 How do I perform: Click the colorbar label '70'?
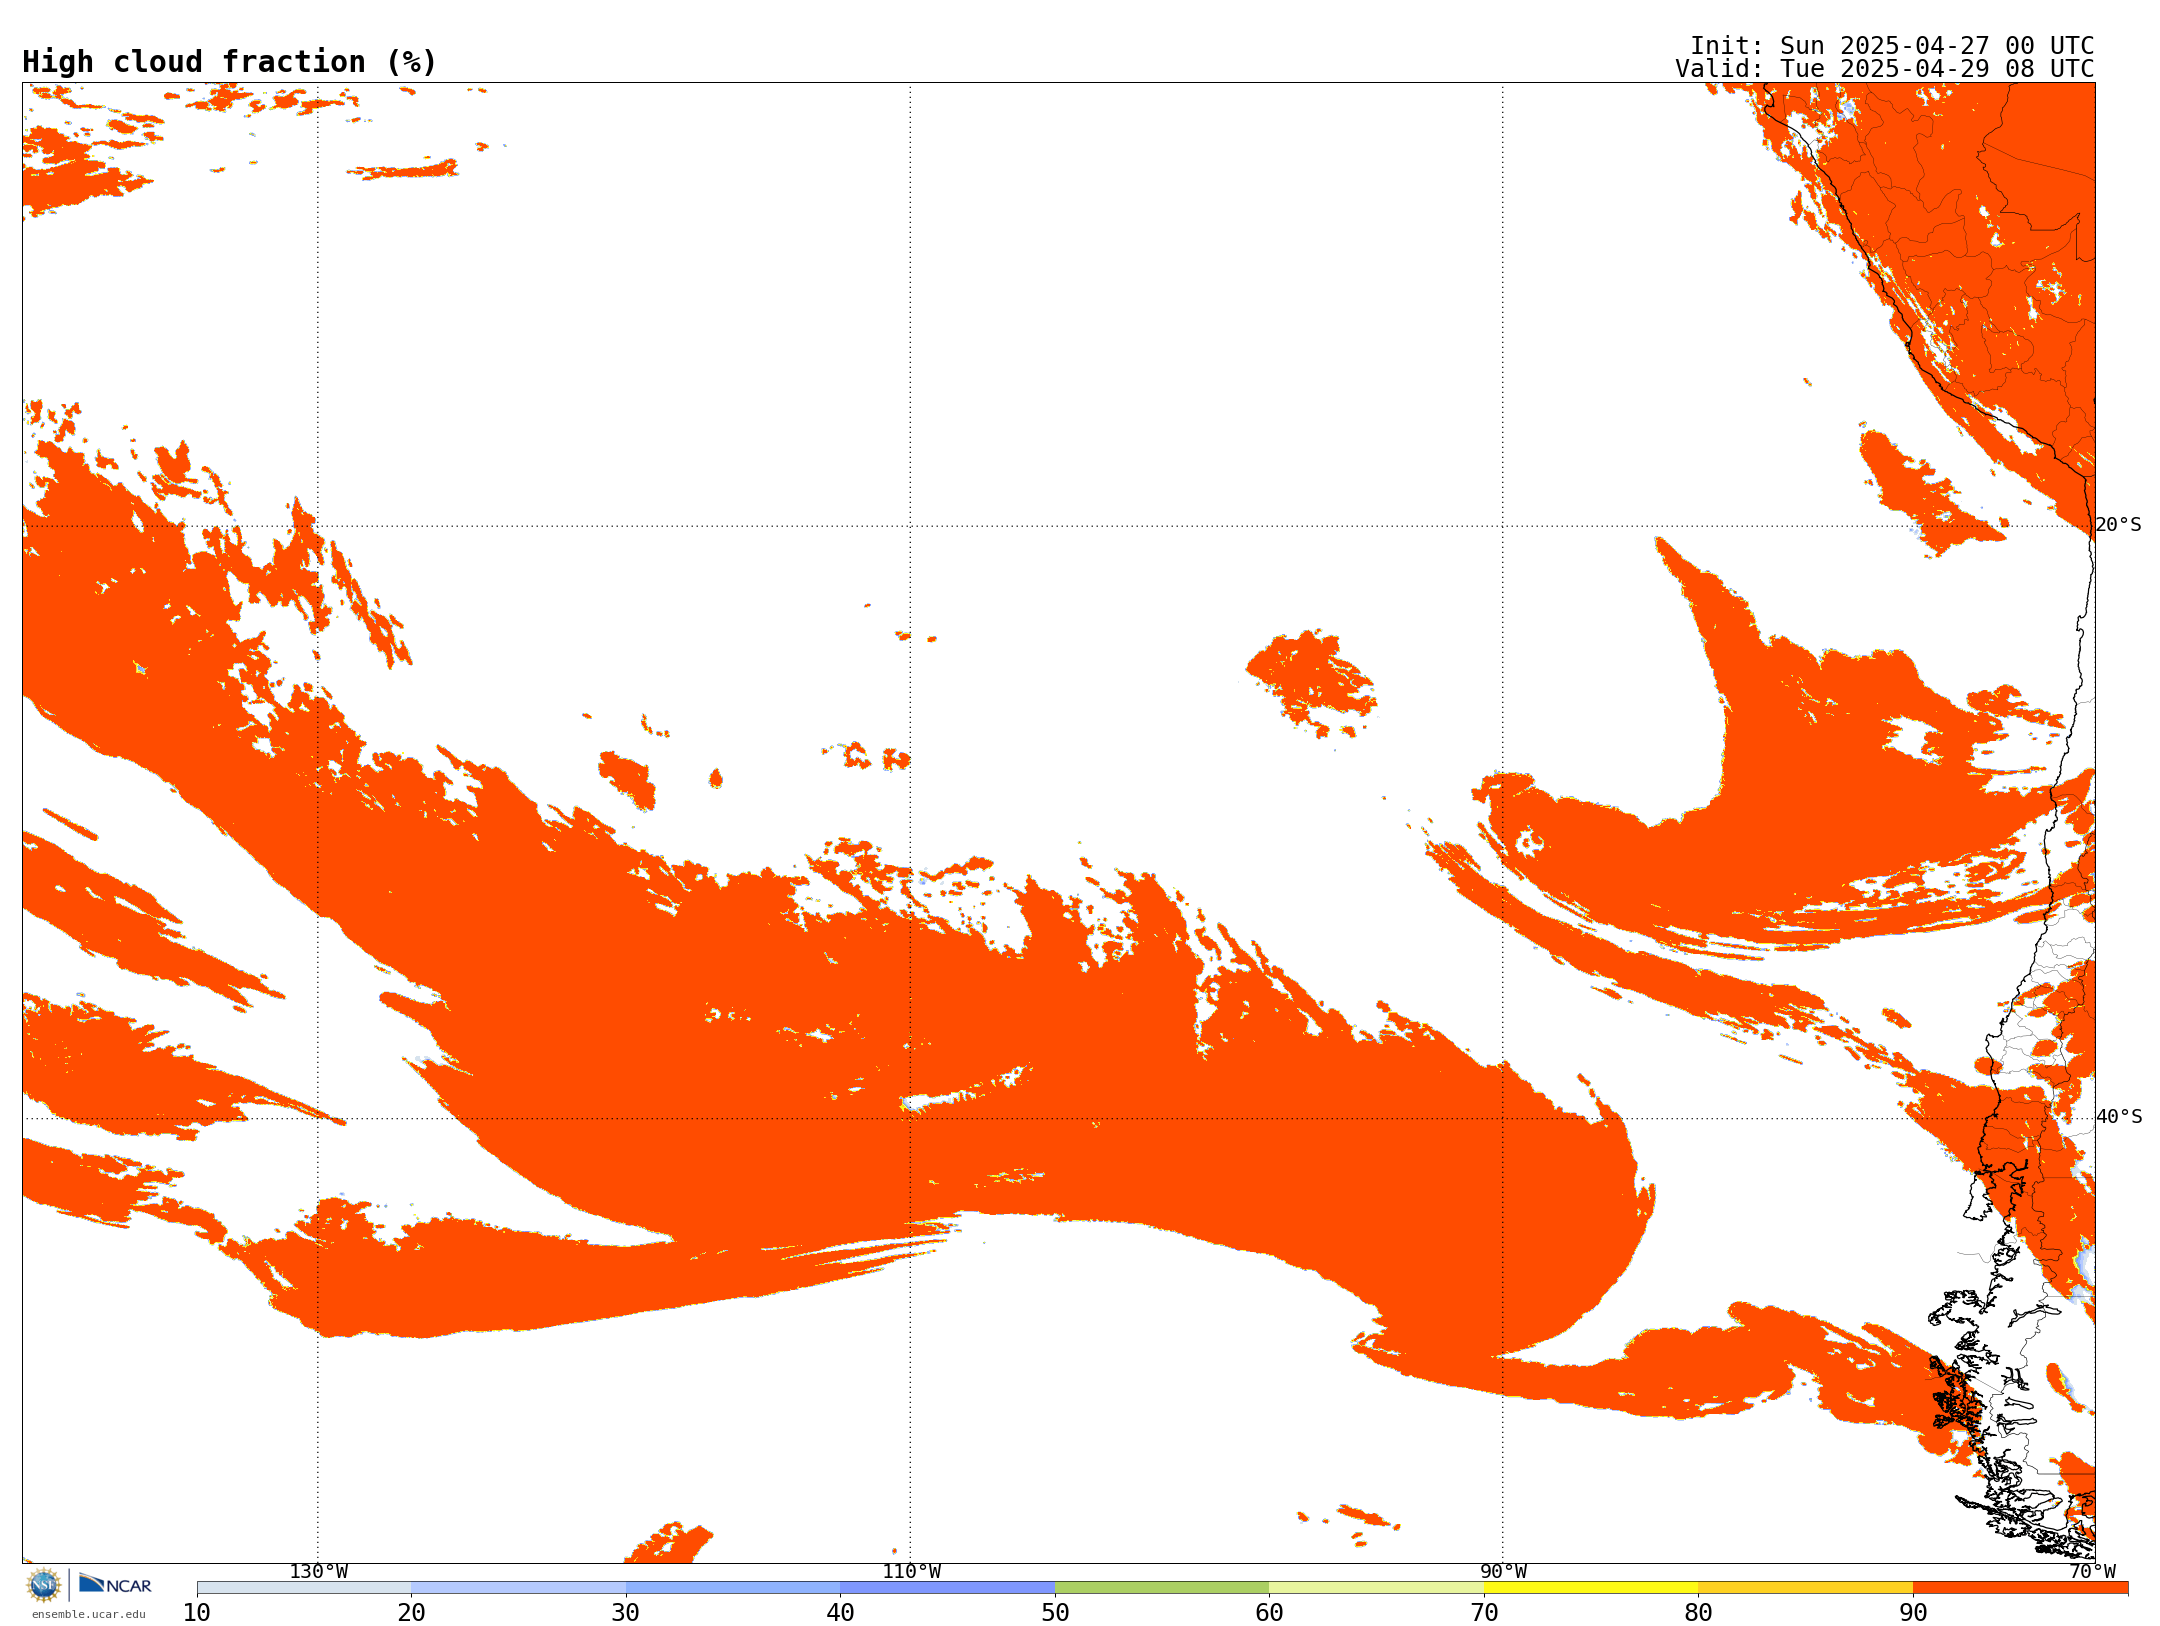pos(1484,1613)
